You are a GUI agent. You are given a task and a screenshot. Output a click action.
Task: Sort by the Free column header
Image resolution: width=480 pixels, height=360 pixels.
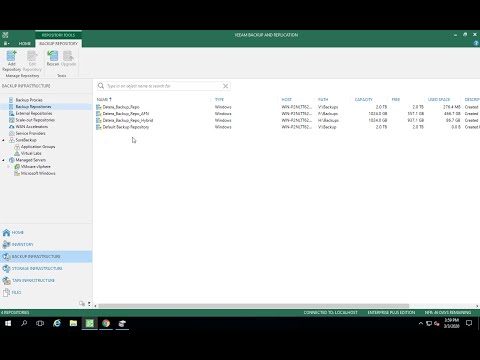tap(396, 99)
